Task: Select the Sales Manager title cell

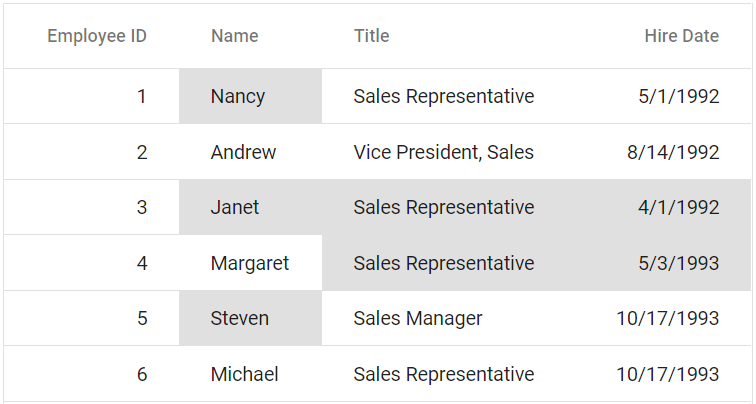Action: [418, 318]
